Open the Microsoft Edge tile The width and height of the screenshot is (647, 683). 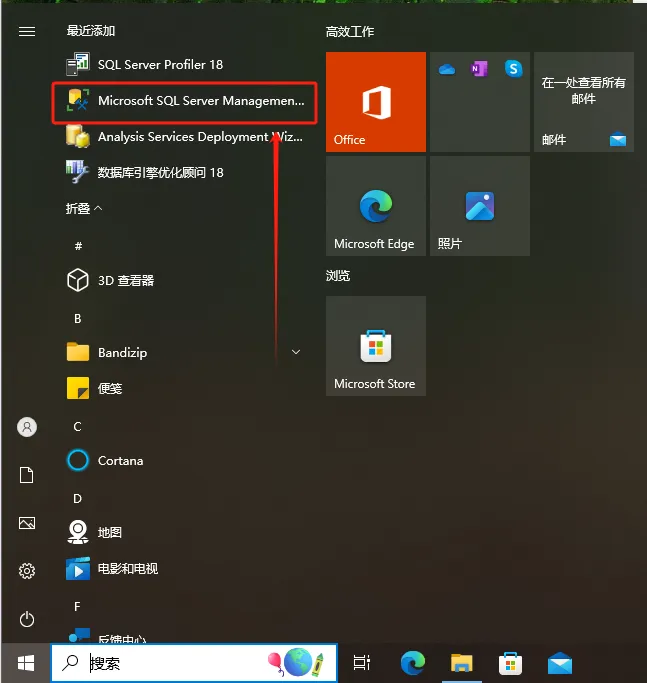pos(376,206)
